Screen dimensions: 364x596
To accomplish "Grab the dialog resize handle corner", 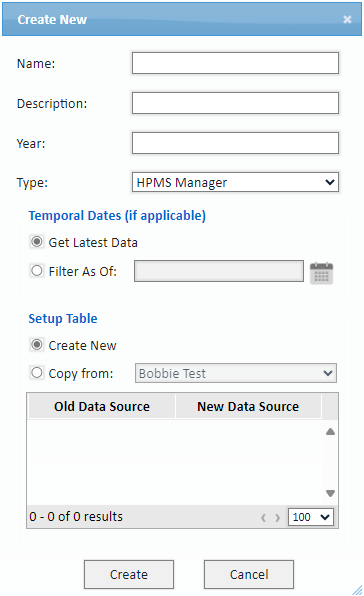I will click(357, 590).
